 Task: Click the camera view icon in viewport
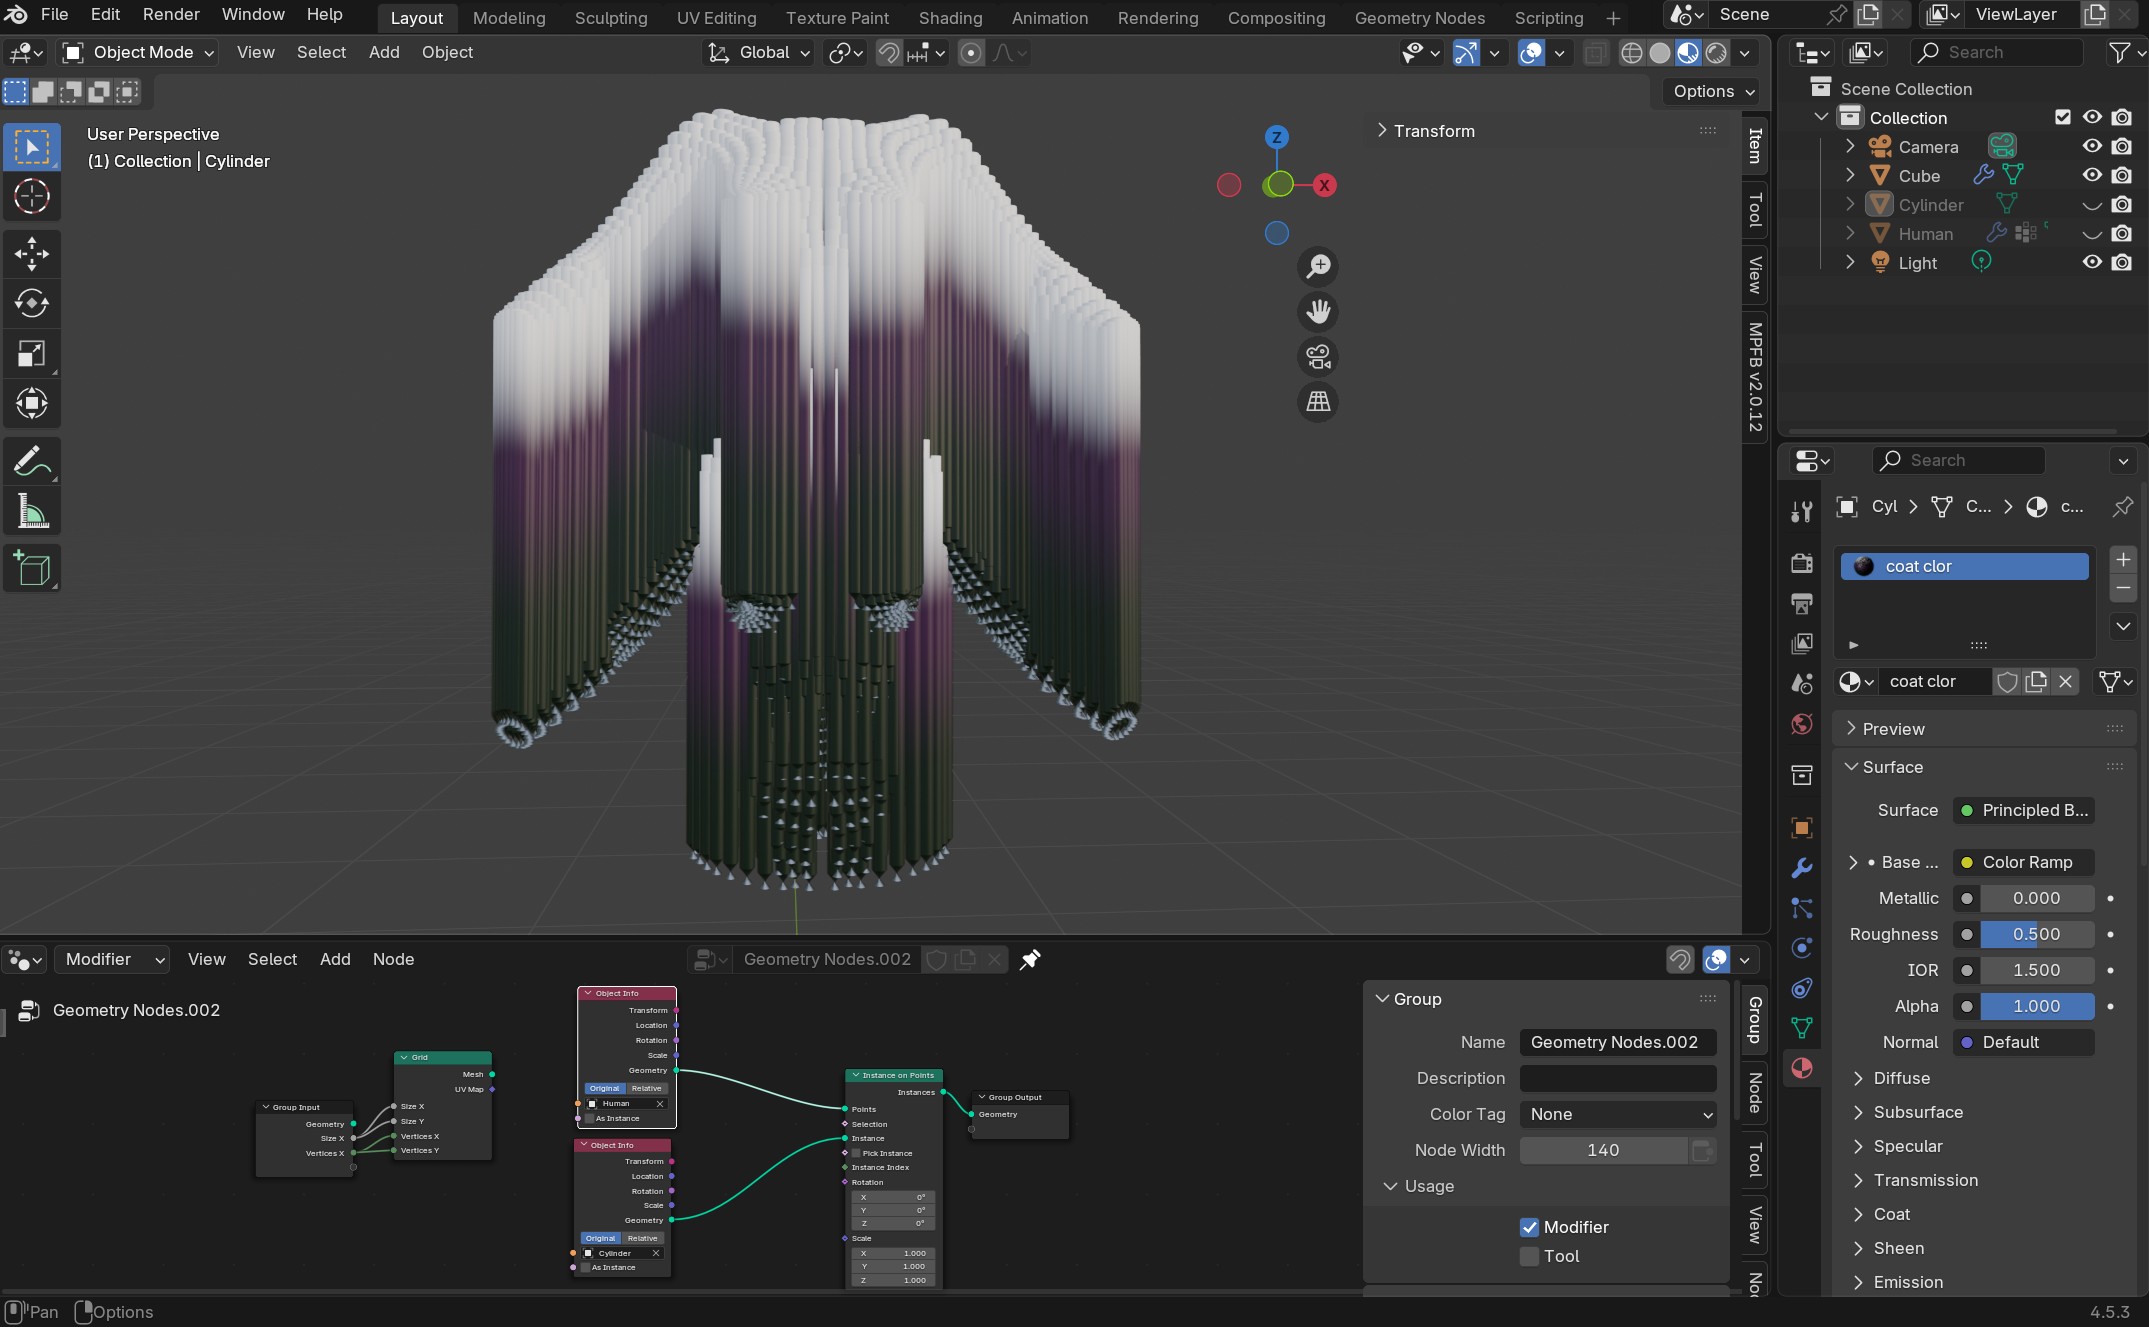(x=1318, y=357)
